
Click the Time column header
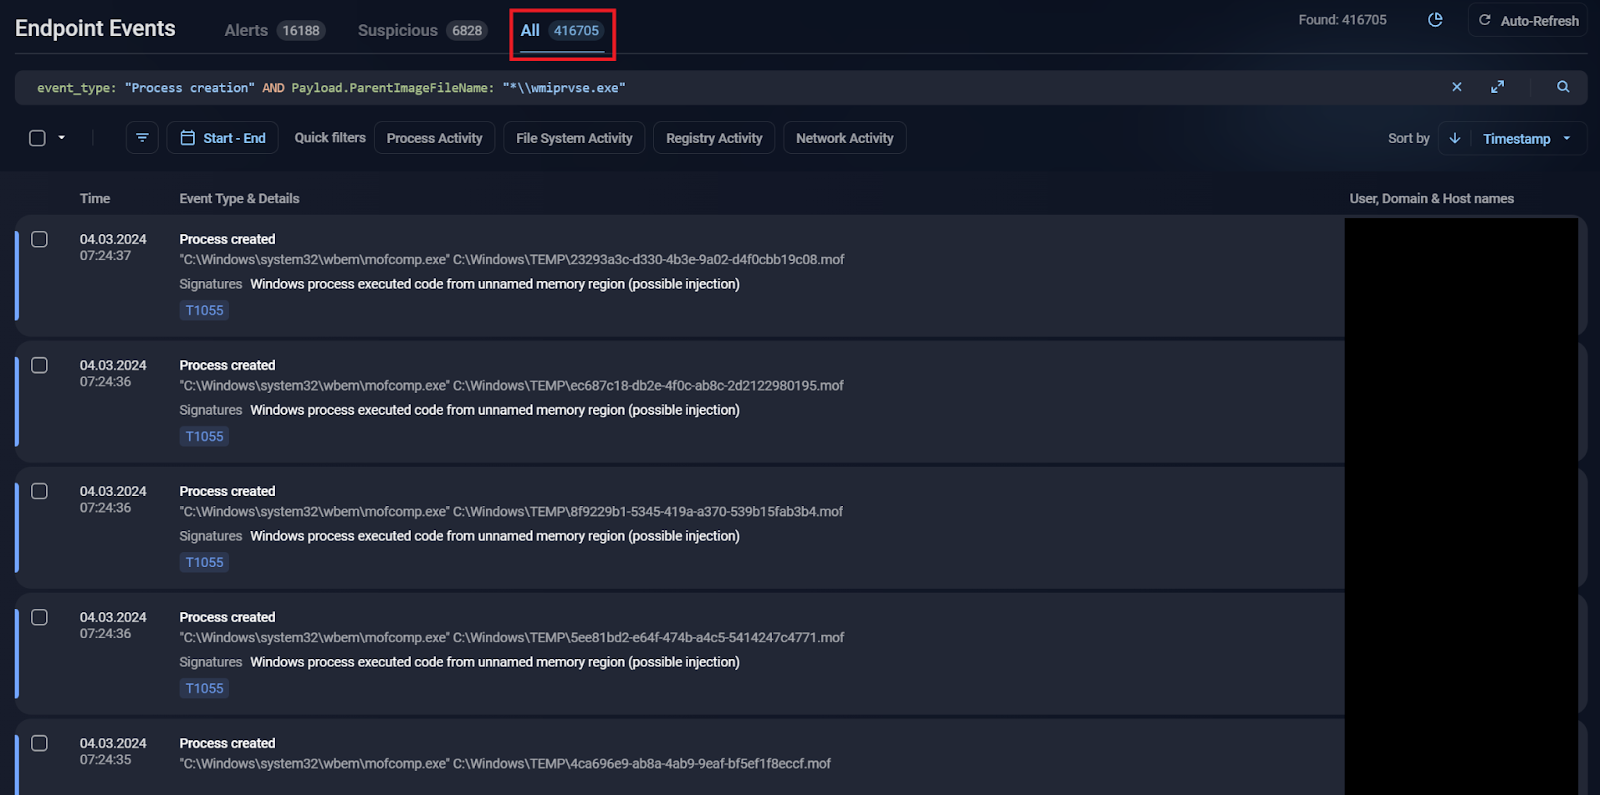click(95, 198)
